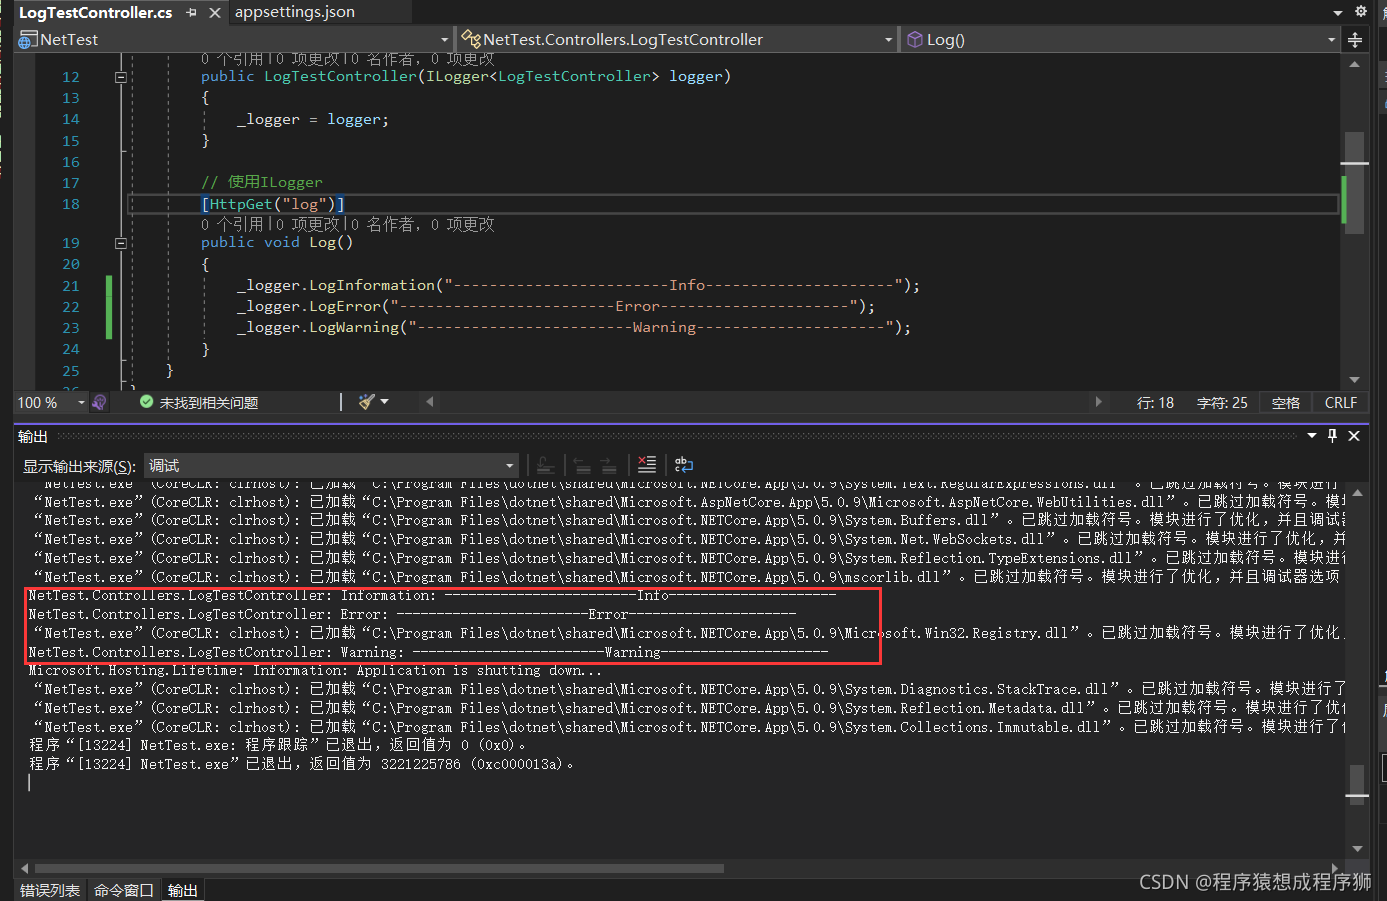Screen dimensions: 1387x901
Task: Click CodeLens references text above Log()
Action: [x=348, y=224]
